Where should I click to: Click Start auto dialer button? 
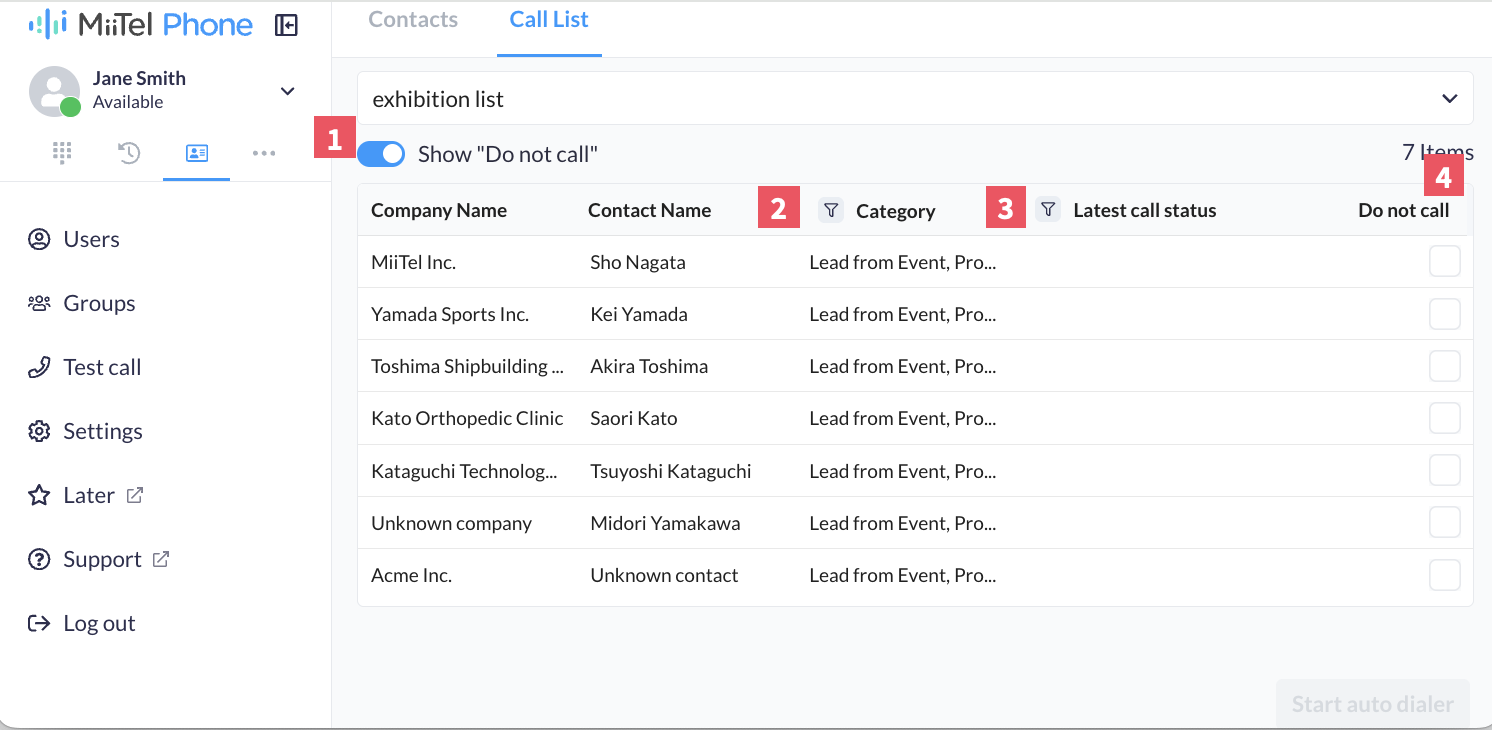1372,704
